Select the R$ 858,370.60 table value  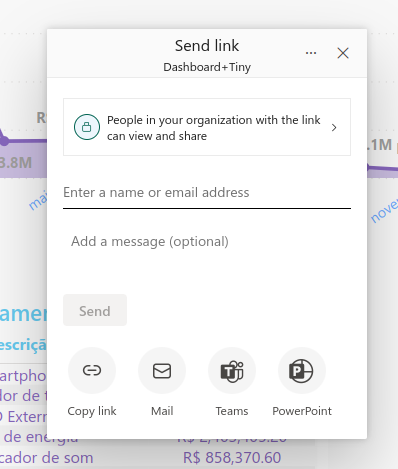(x=232, y=458)
